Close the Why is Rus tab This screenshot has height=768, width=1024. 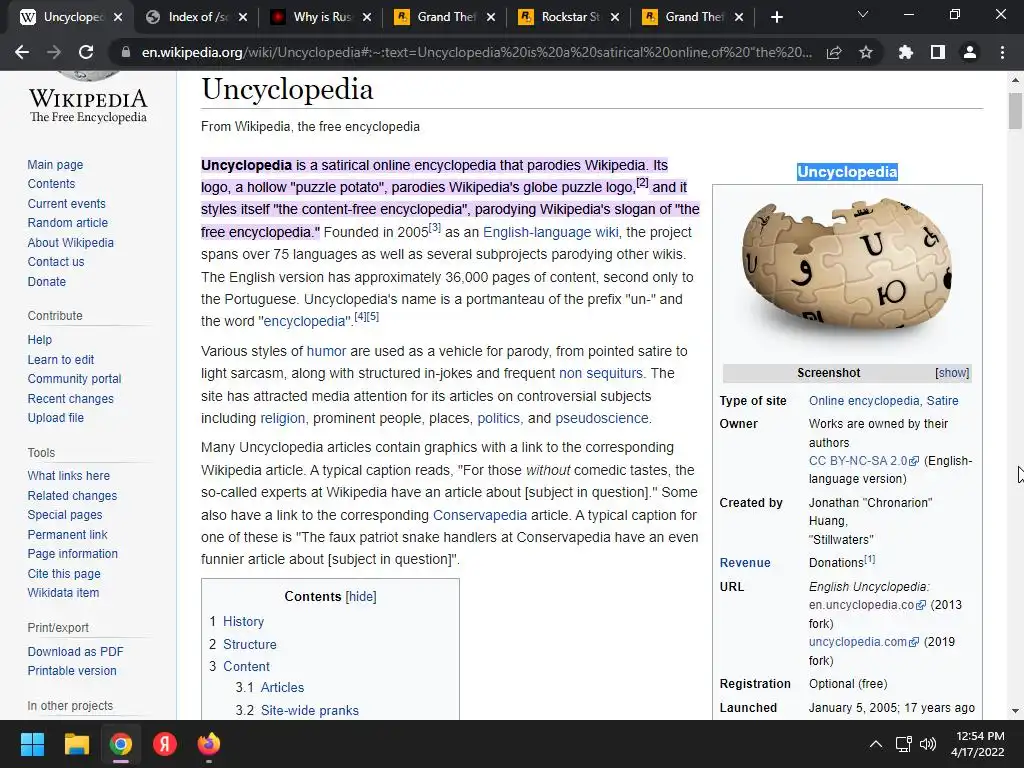point(367,17)
